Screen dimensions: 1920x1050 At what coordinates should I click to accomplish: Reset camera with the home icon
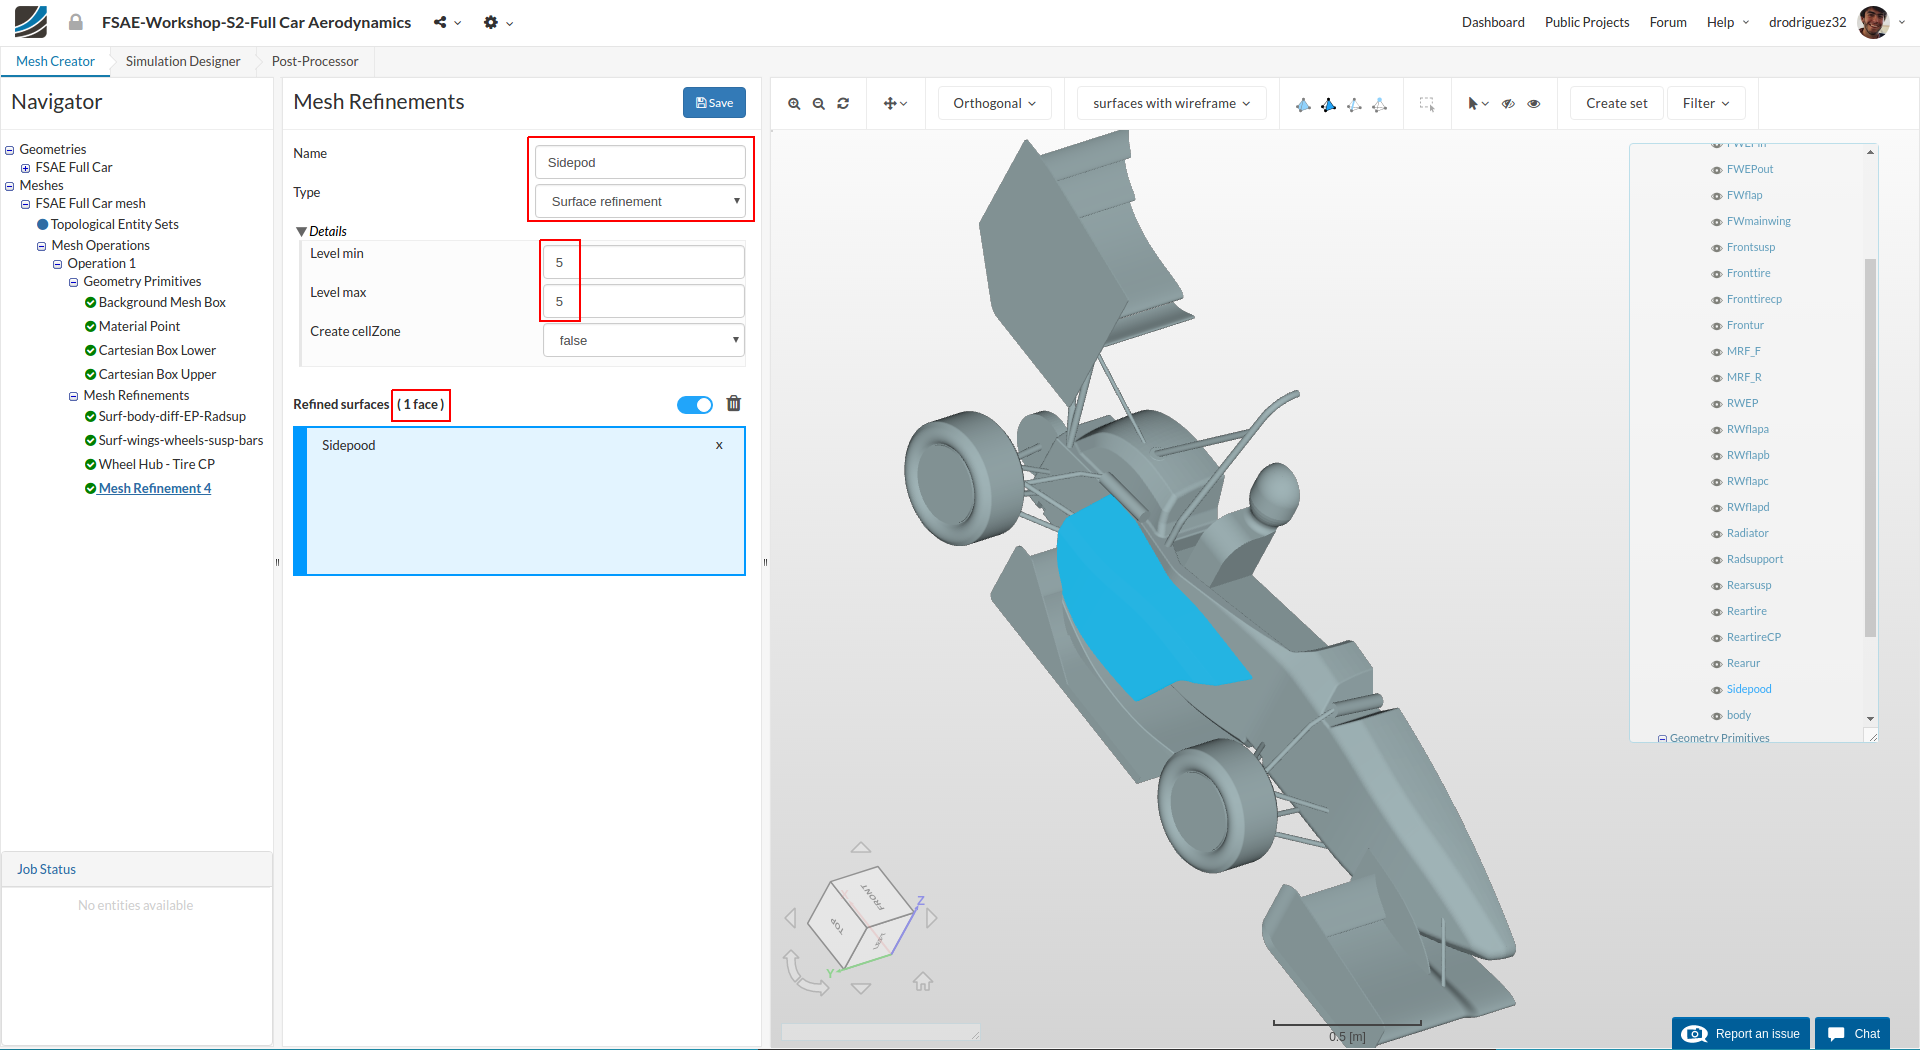tap(923, 982)
